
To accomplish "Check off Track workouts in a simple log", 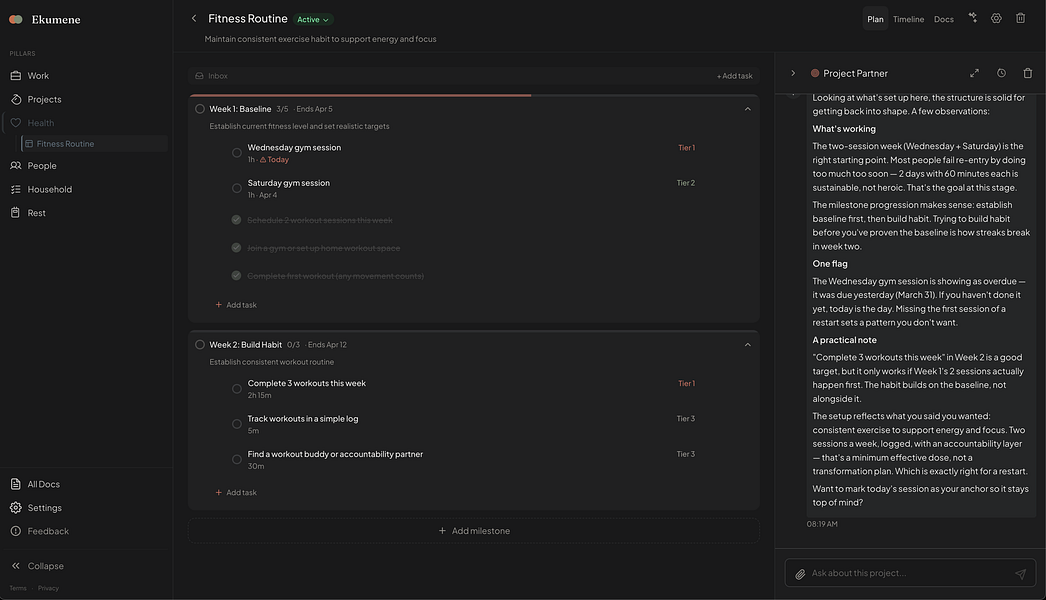I will click(237, 424).
